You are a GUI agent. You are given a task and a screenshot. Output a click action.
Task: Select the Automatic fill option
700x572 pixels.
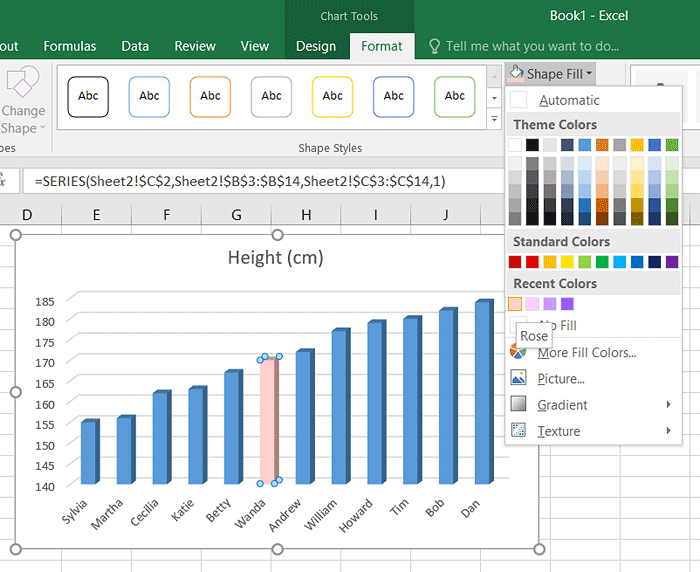coord(569,100)
